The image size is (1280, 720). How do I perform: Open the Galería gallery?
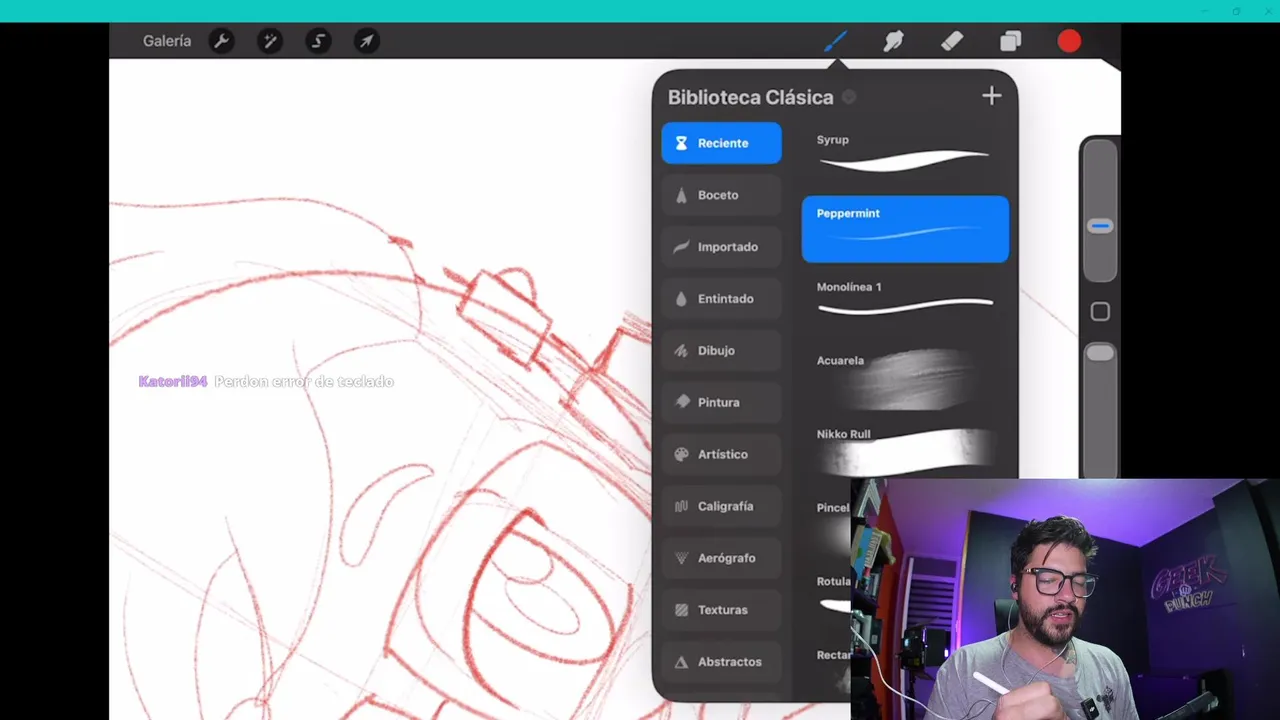(x=167, y=41)
